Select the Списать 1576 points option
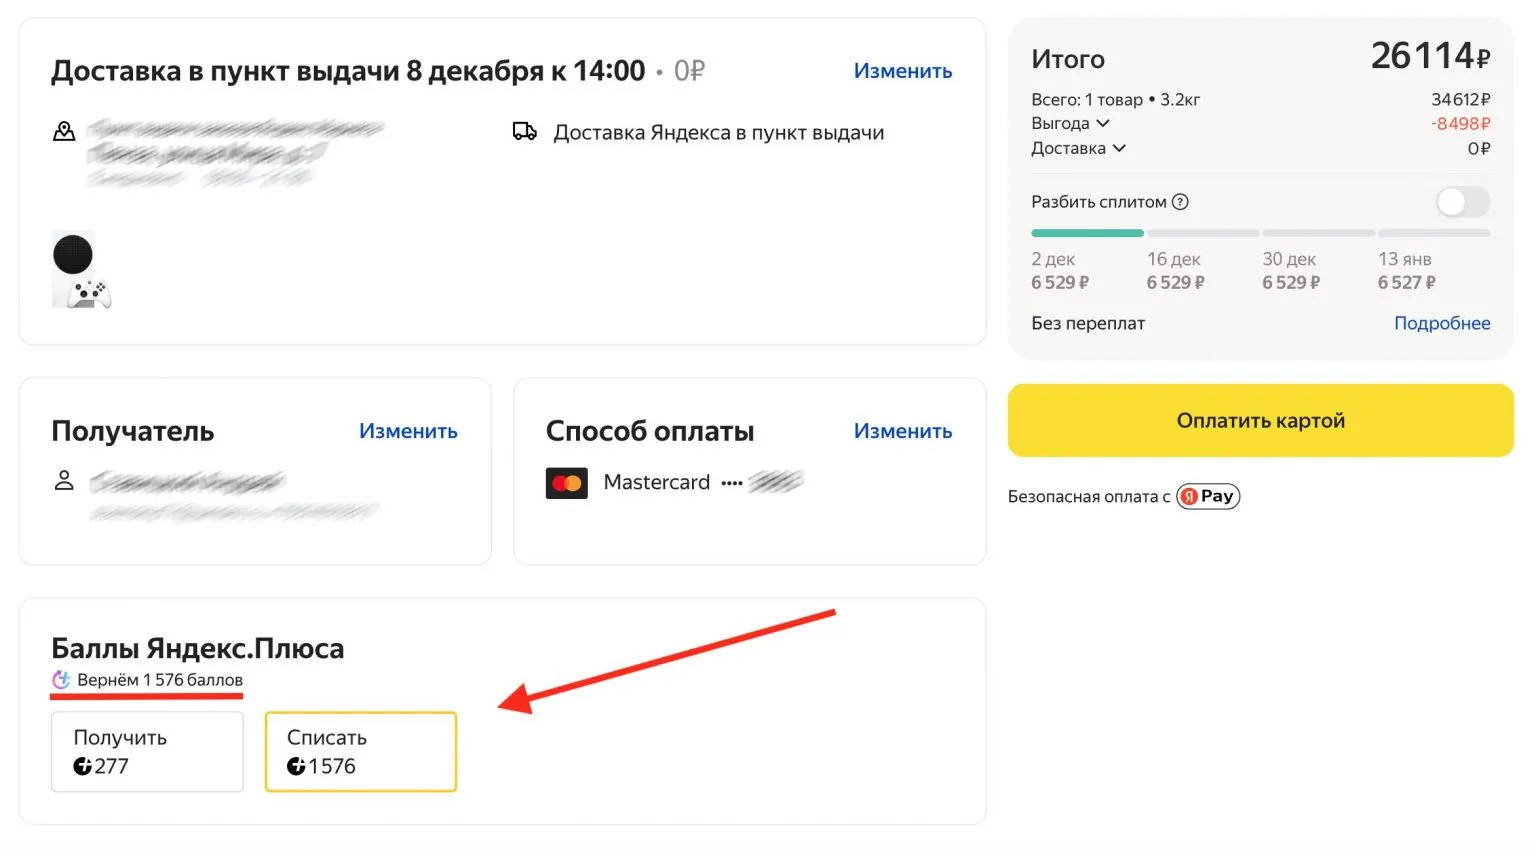Screen dimensions: 1536x854 tap(360, 752)
